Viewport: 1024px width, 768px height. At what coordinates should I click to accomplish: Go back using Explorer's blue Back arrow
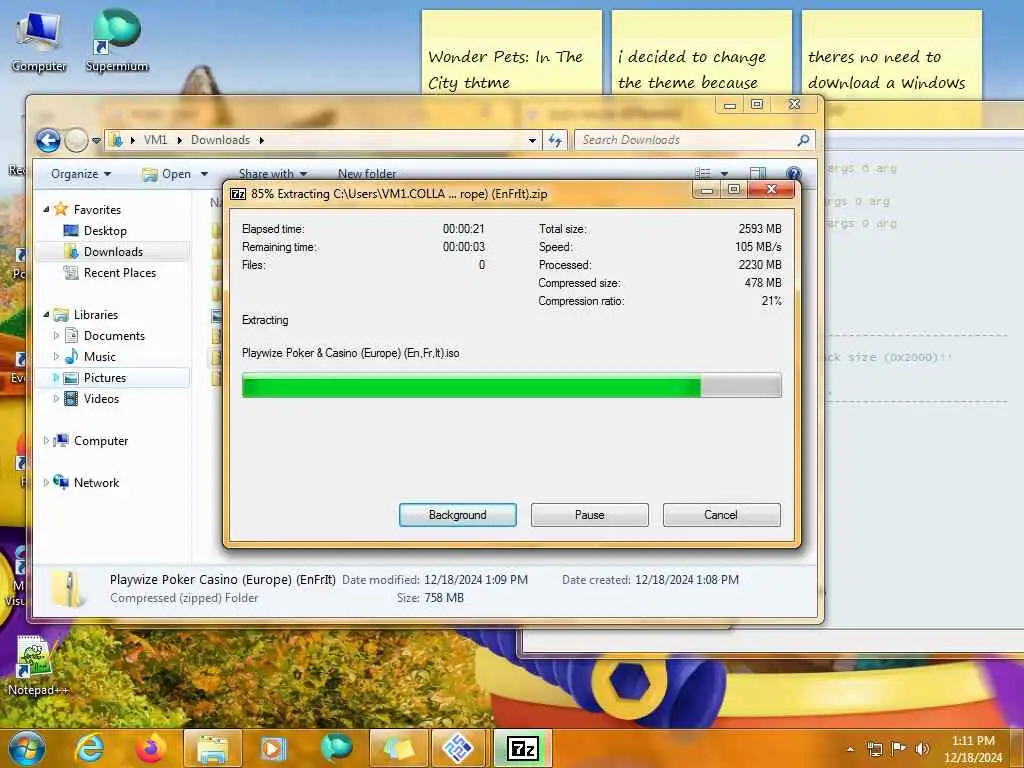click(x=48, y=140)
